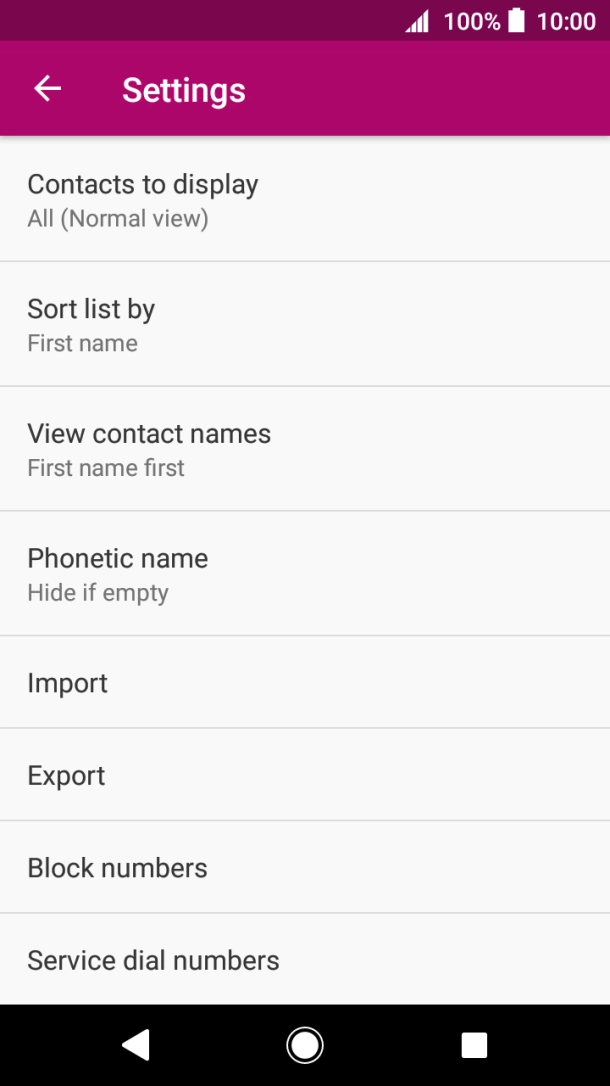Tap the battery icon in status bar
This screenshot has height=1086, width=610.
click(x=516, y=21)
